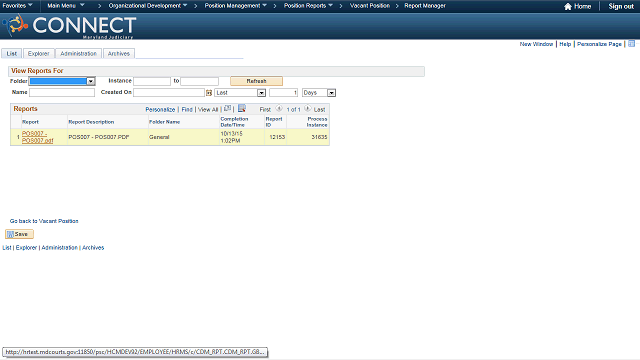Sort by the Process Instance column header
The height and width of the screenshot is (360, 640).
click(x=317, y=122)
